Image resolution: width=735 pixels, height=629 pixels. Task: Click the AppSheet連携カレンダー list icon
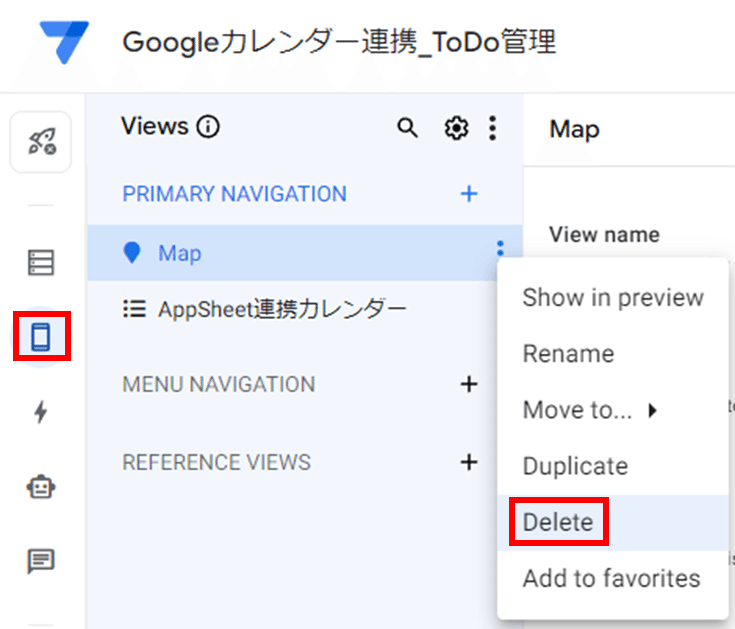(134, 309)
